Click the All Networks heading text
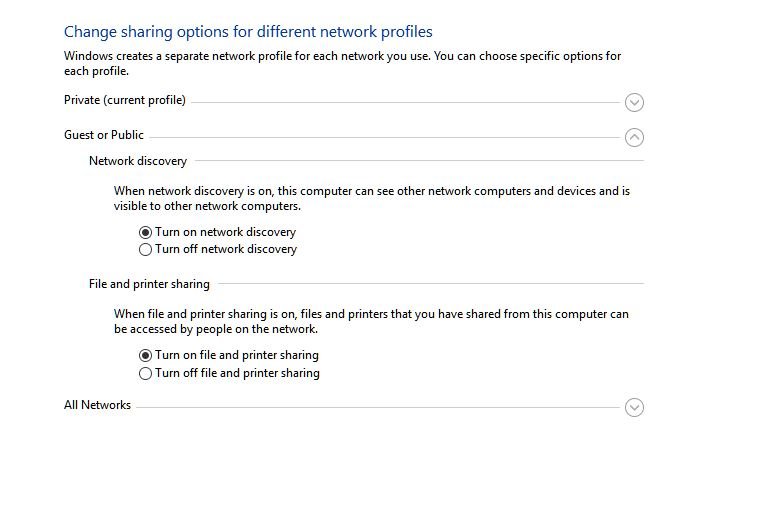The width and height of the screenshot is (781, 509). tap(97, 405)
